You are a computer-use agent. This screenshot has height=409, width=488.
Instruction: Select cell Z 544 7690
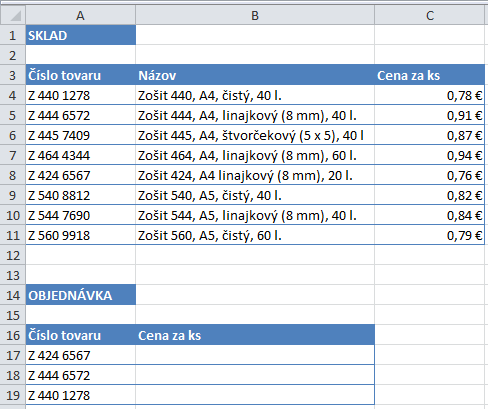[81, 215]
